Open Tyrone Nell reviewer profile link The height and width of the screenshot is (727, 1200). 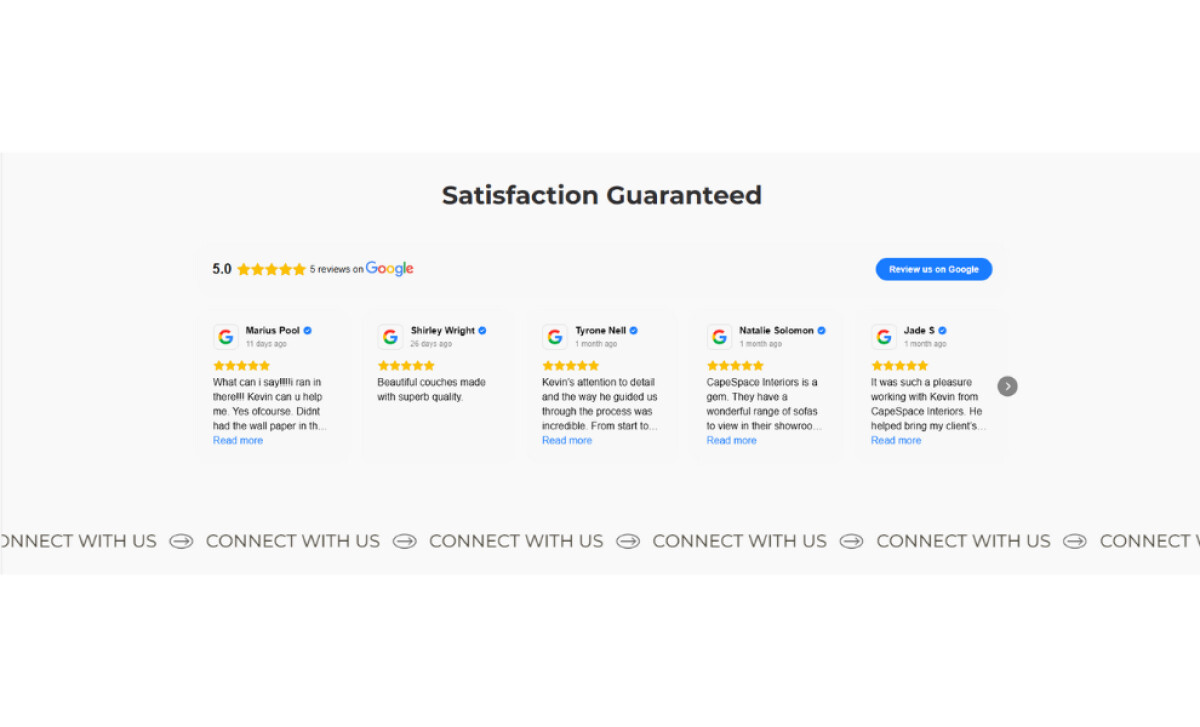[600, 331]
